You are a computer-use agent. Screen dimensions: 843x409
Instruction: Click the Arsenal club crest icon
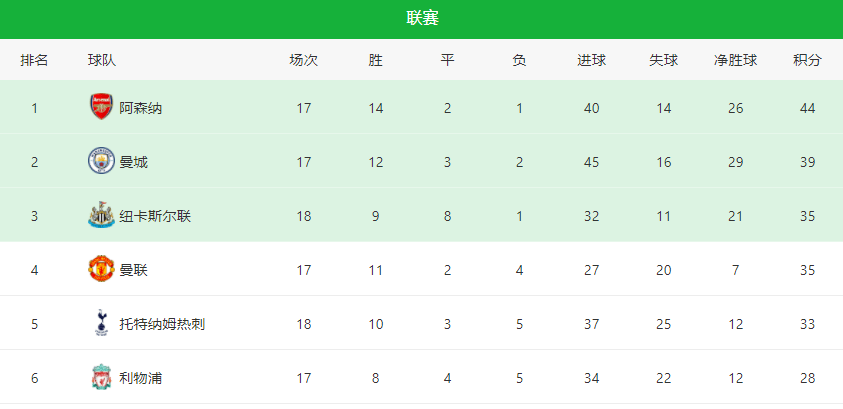click(101, 106)
